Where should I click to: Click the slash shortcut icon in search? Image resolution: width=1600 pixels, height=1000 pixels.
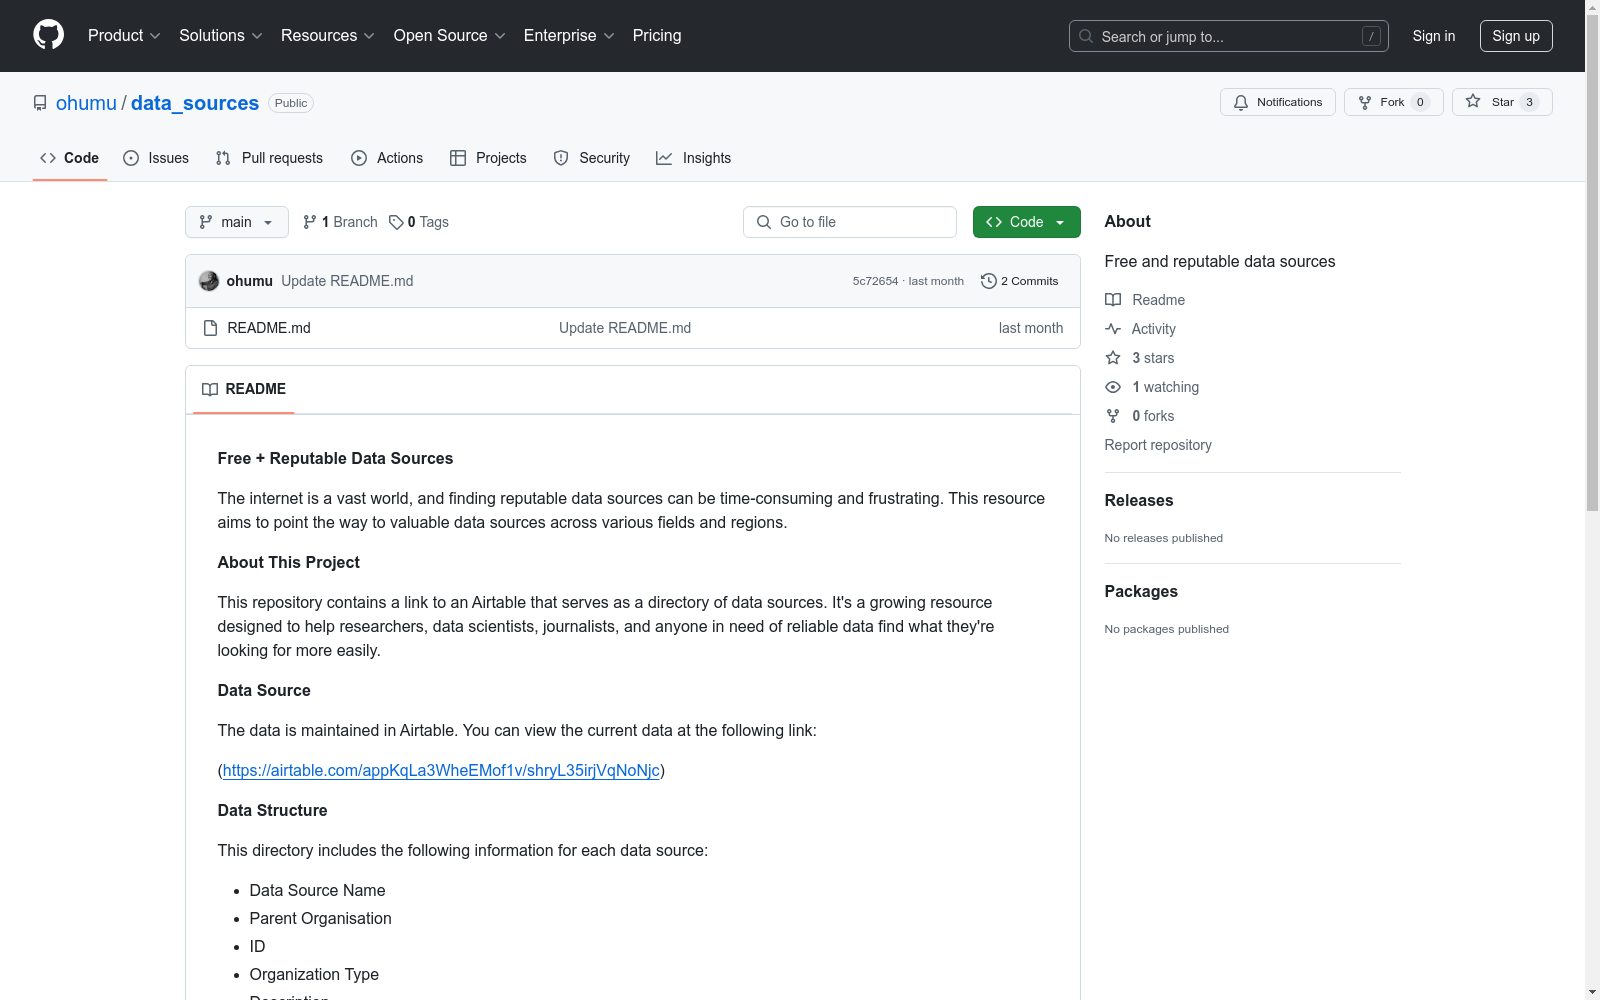click(1371, 36)
